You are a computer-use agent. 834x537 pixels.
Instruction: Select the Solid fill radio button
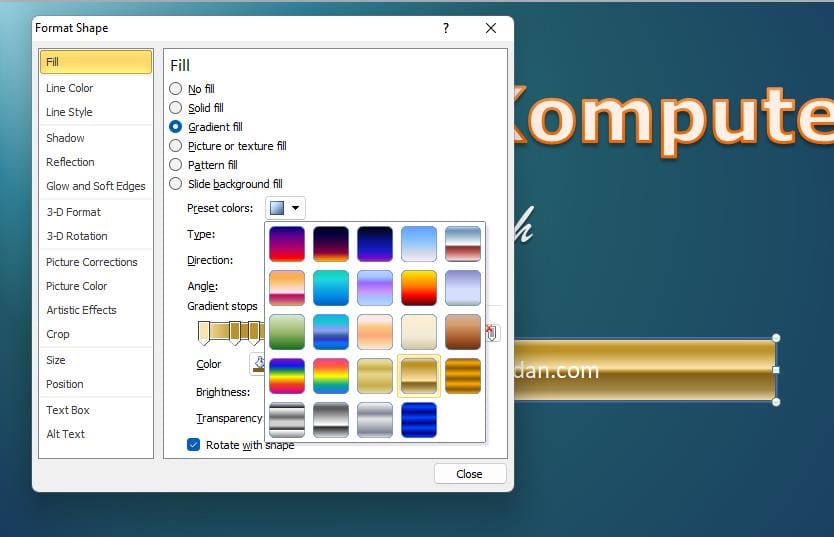coord(176,108)
